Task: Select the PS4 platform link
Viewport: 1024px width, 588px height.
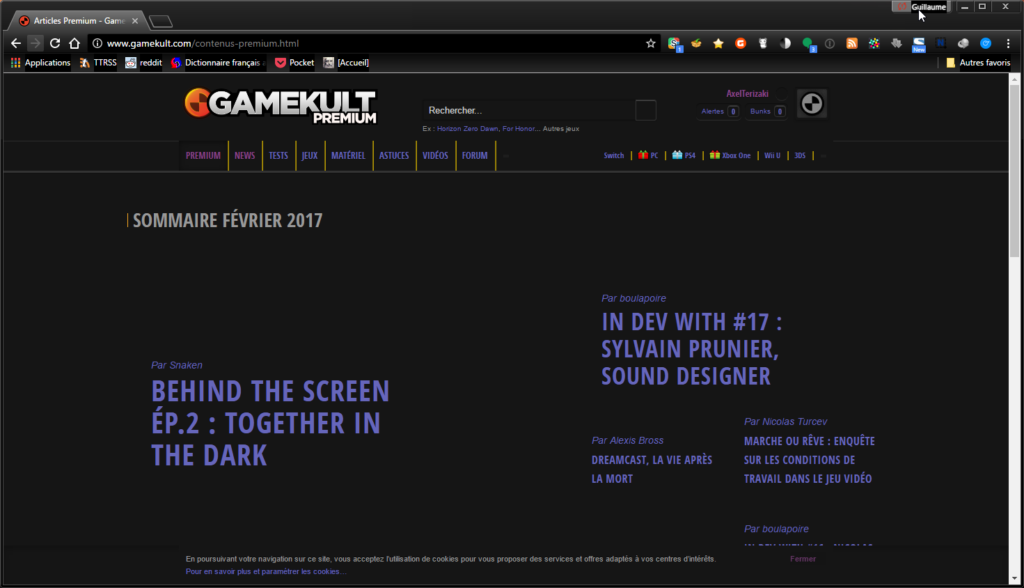Action: (684, 155)
